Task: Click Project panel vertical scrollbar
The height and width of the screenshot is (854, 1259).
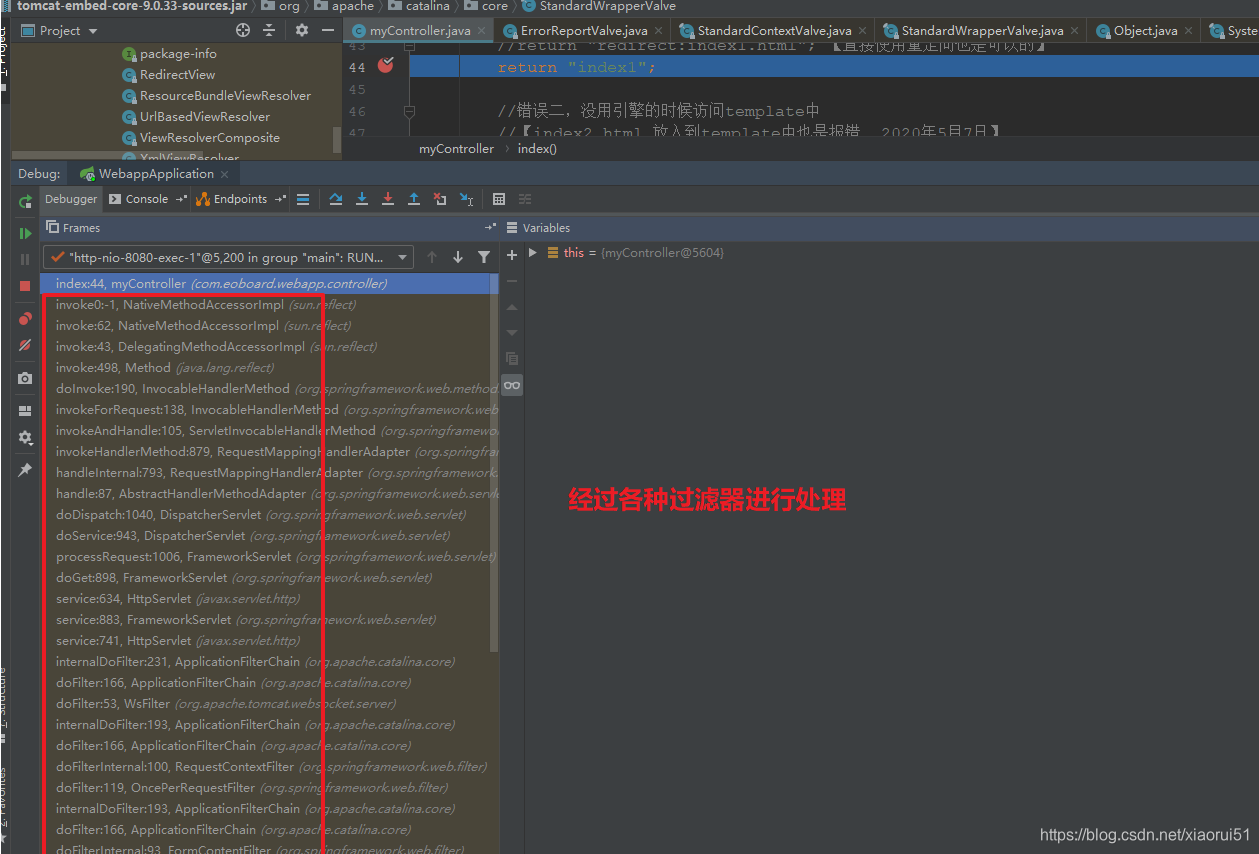Action: pos(337,138)
